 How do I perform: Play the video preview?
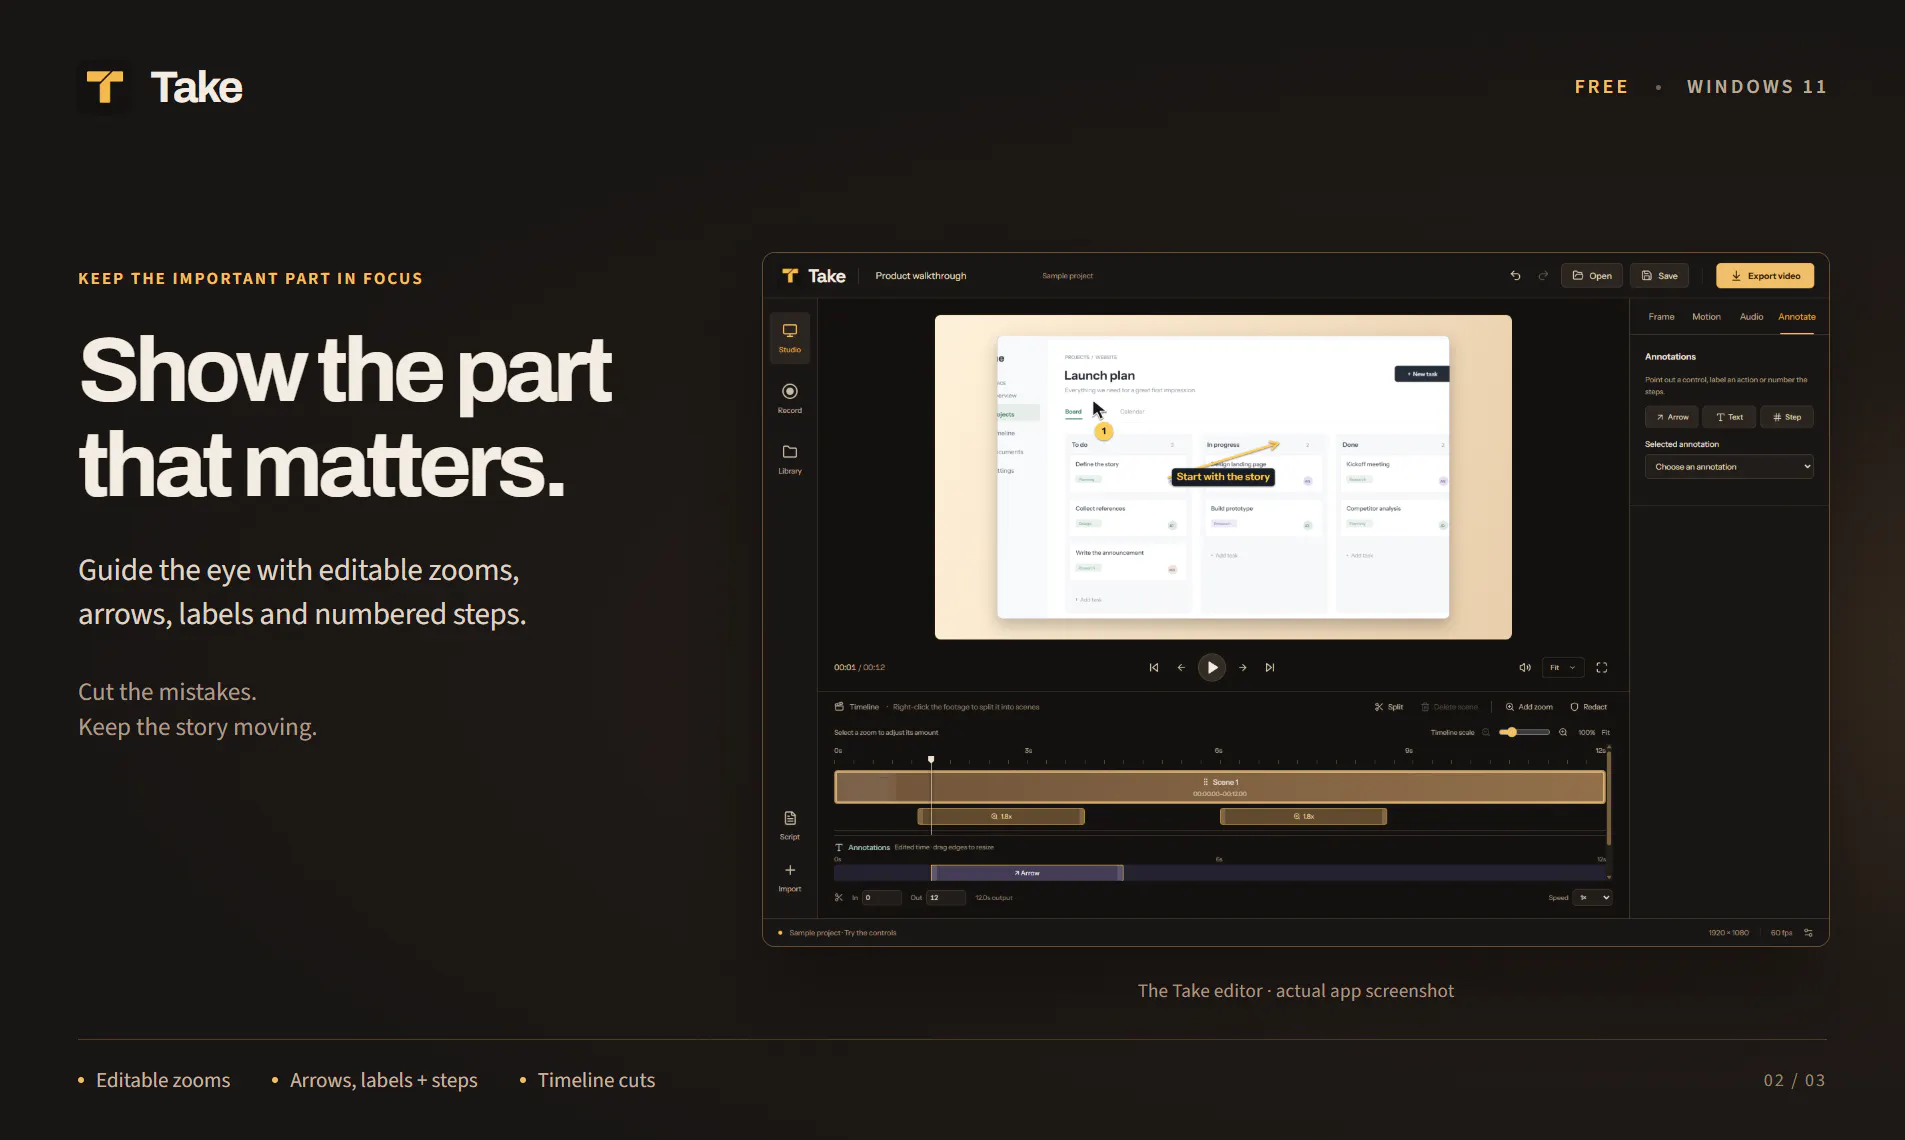pos(1212,667)
